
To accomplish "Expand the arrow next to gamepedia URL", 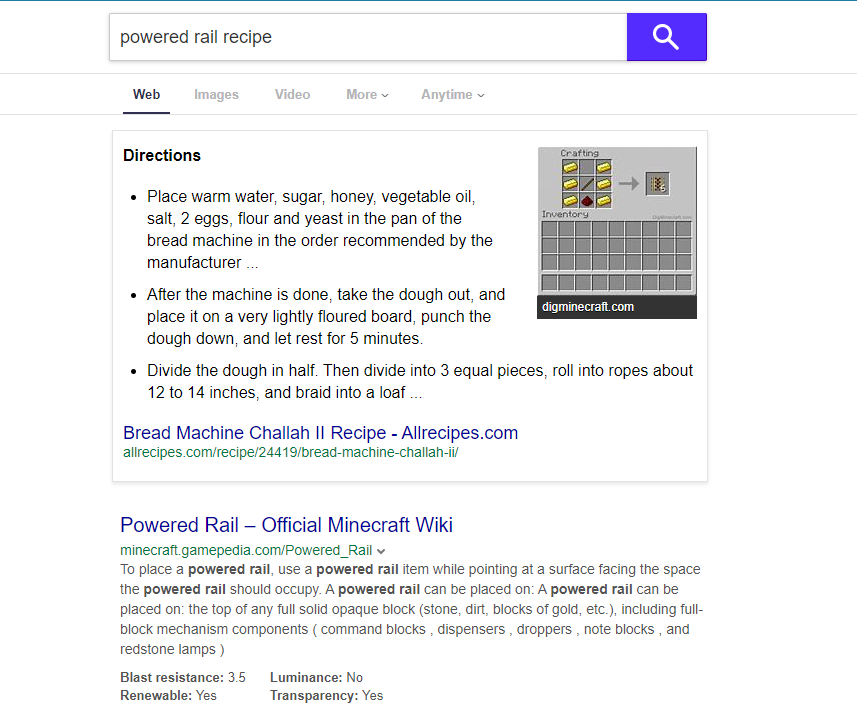I will coord(381,551).
